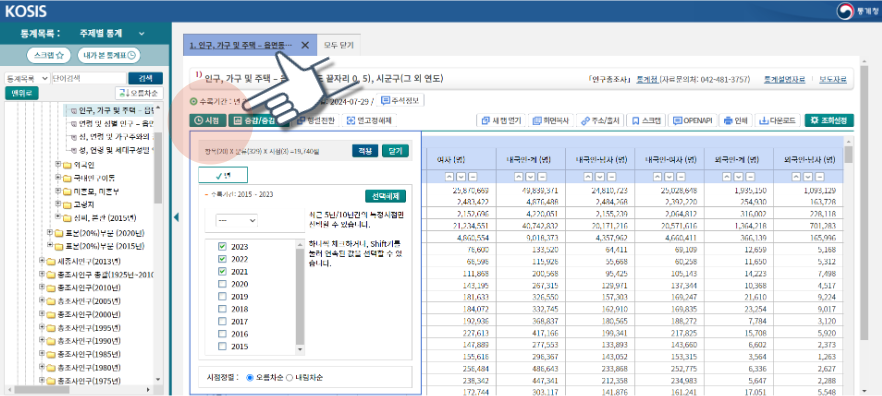
Task: Select 내림차순 radio for 시점정렬
Action: pyautogui.click(x=290, y=377)
